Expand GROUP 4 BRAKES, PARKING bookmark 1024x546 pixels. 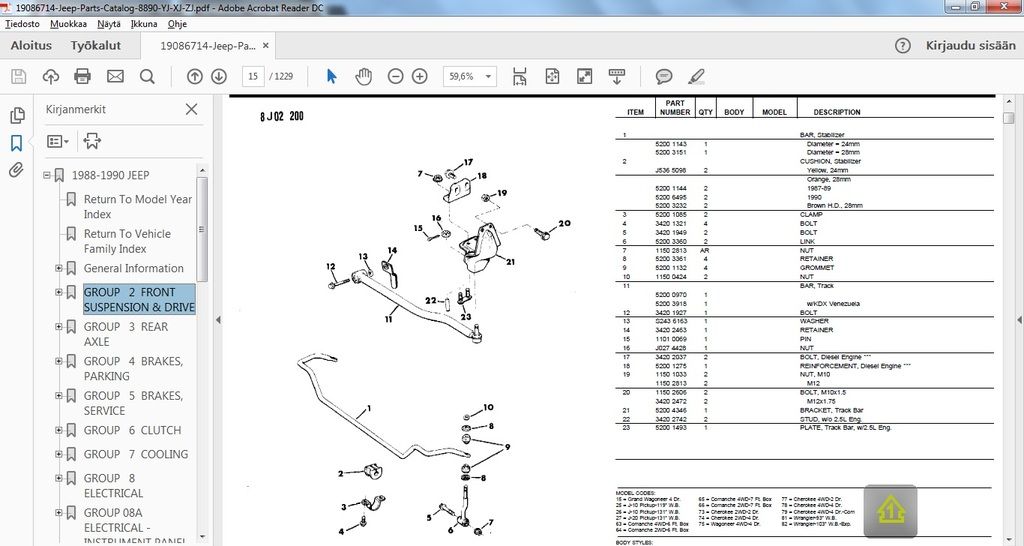pos(59,361)
